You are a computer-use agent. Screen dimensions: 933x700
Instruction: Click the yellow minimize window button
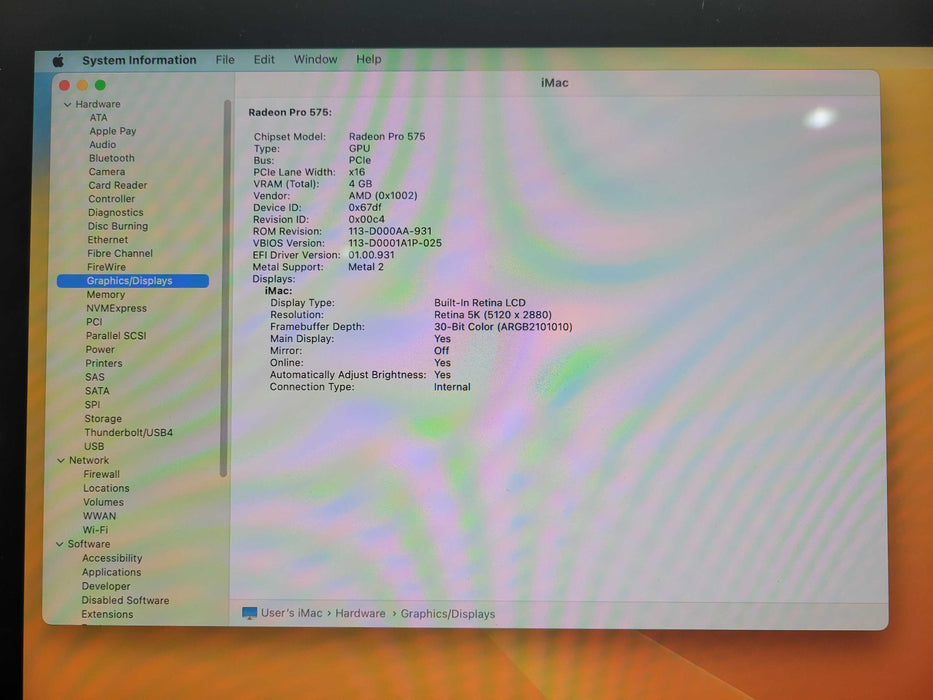pyautogui.click(x=82, y=86)
